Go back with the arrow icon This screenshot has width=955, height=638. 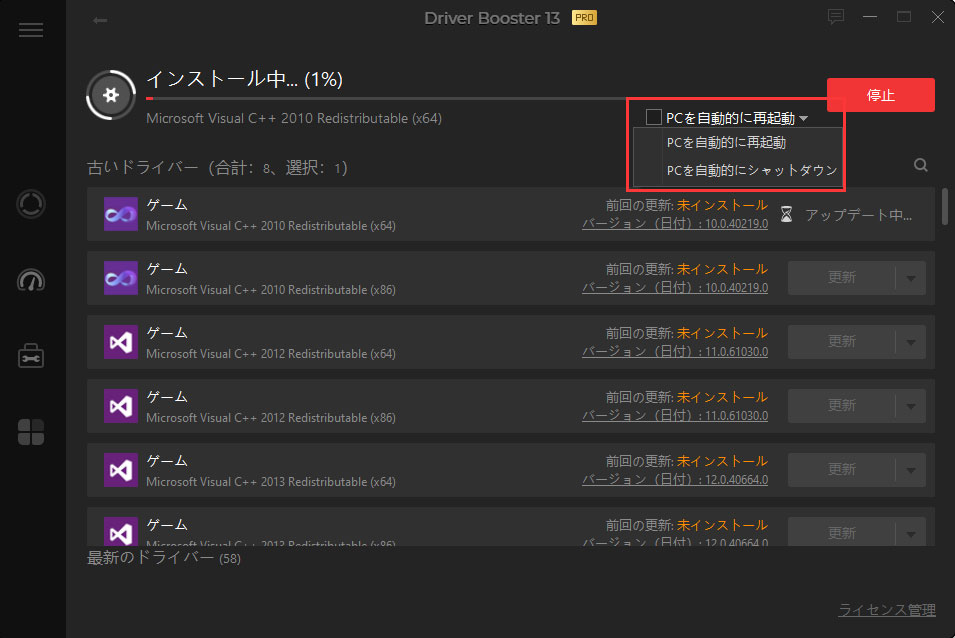click(100, 21)
